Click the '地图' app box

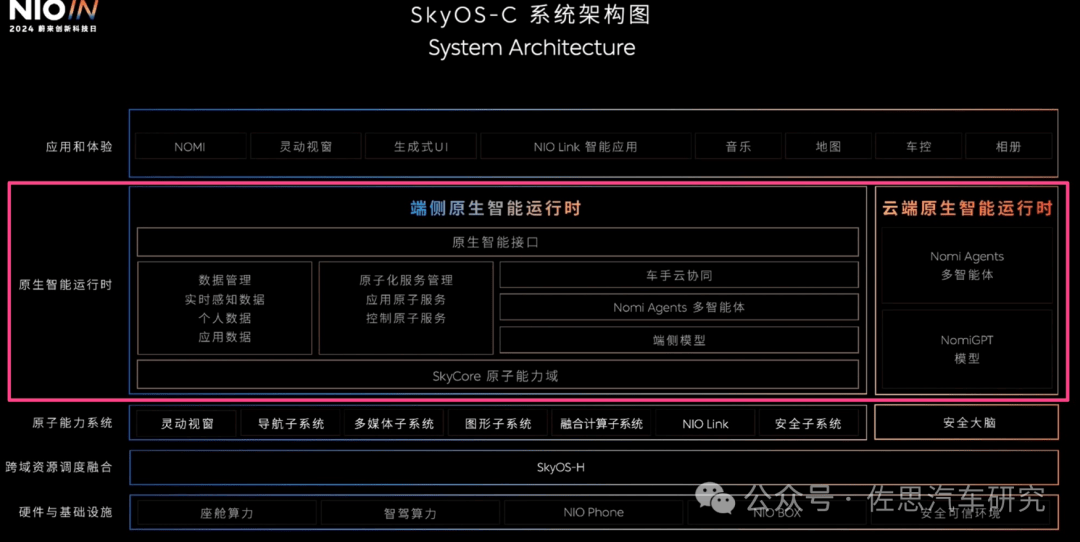click(829, 147)
